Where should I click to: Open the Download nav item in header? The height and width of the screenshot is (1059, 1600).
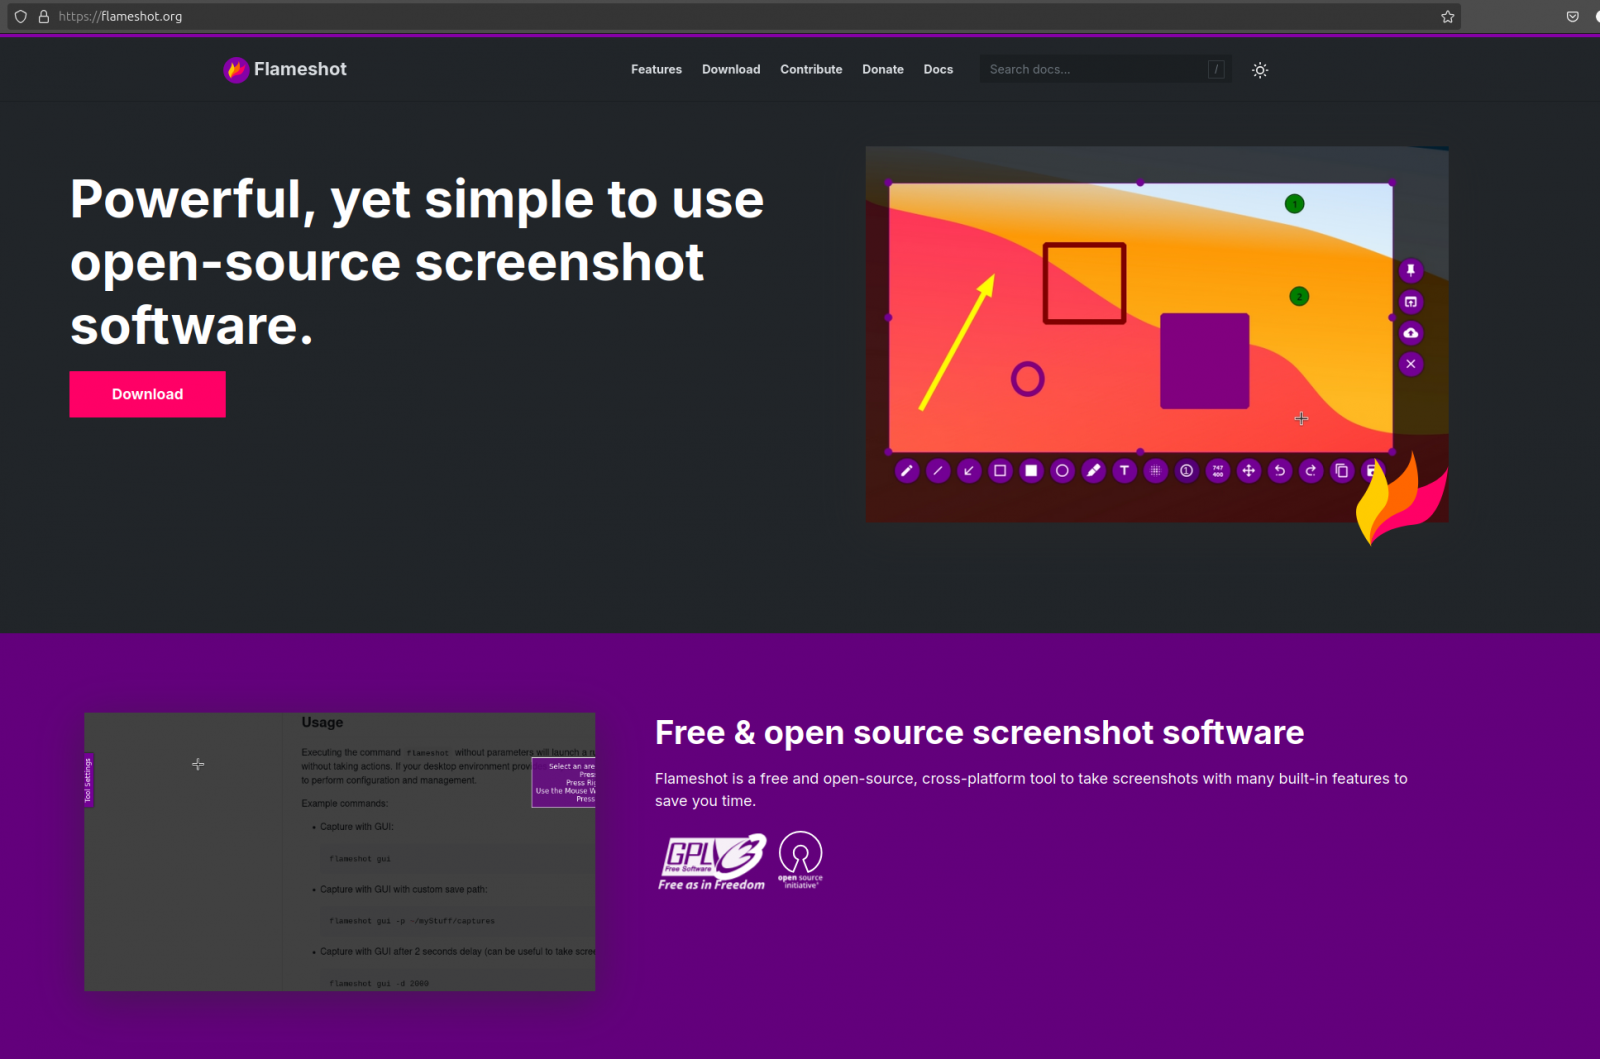[x=731, y=70]
